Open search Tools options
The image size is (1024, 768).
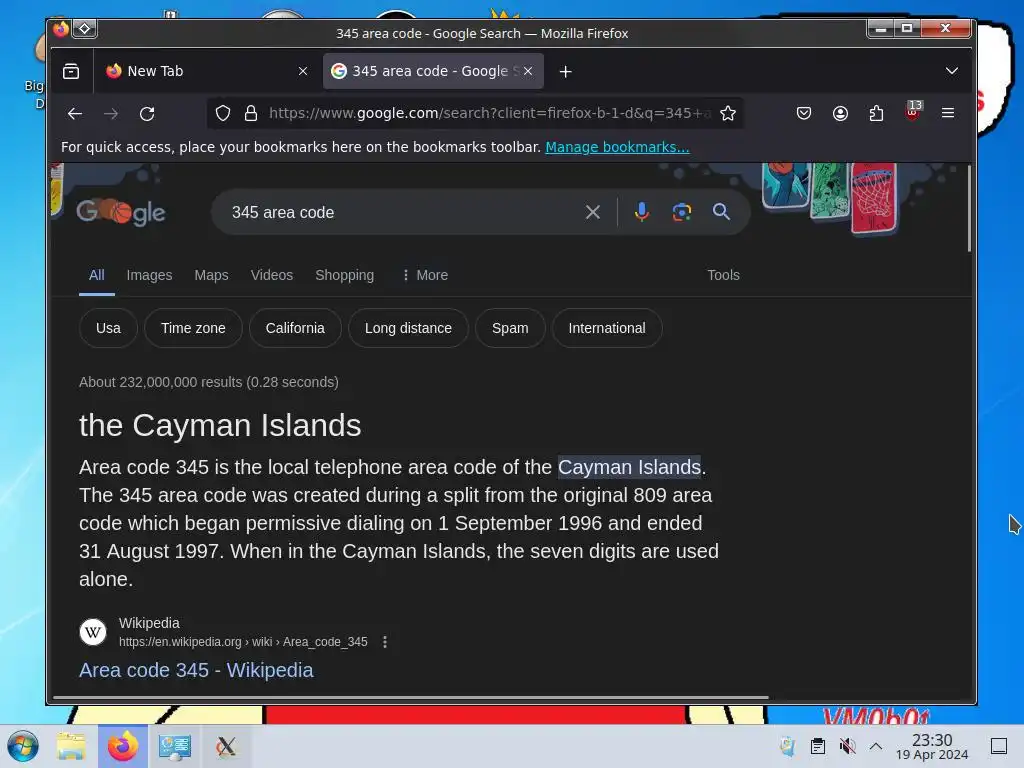(x=724, y=276)
